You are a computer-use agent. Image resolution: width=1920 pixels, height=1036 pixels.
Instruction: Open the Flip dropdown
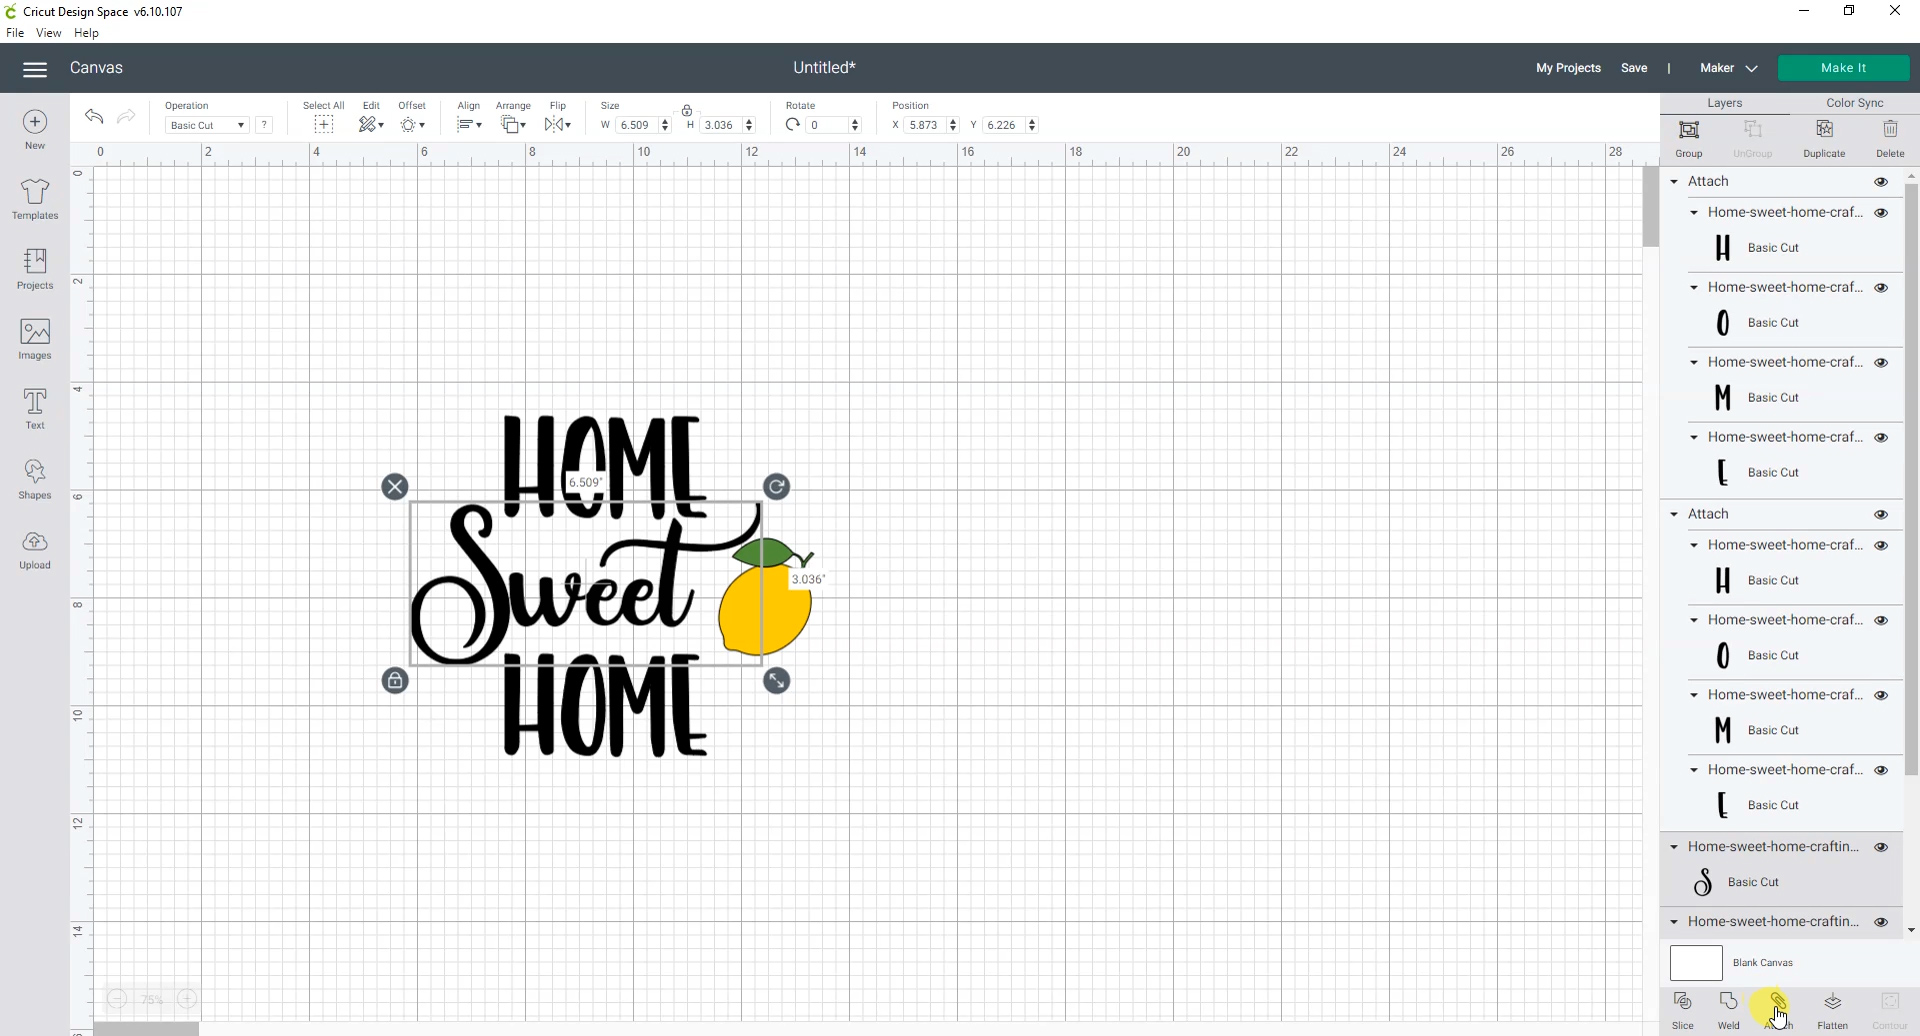(557, 125)
